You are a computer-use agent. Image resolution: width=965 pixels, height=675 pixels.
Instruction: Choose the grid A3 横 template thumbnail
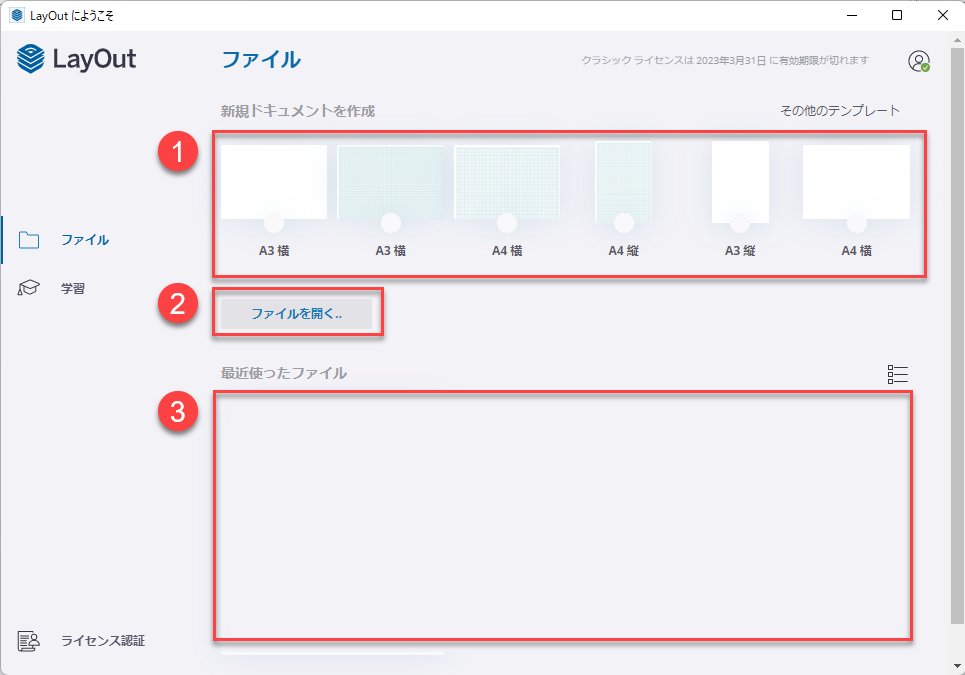[390, 180]
